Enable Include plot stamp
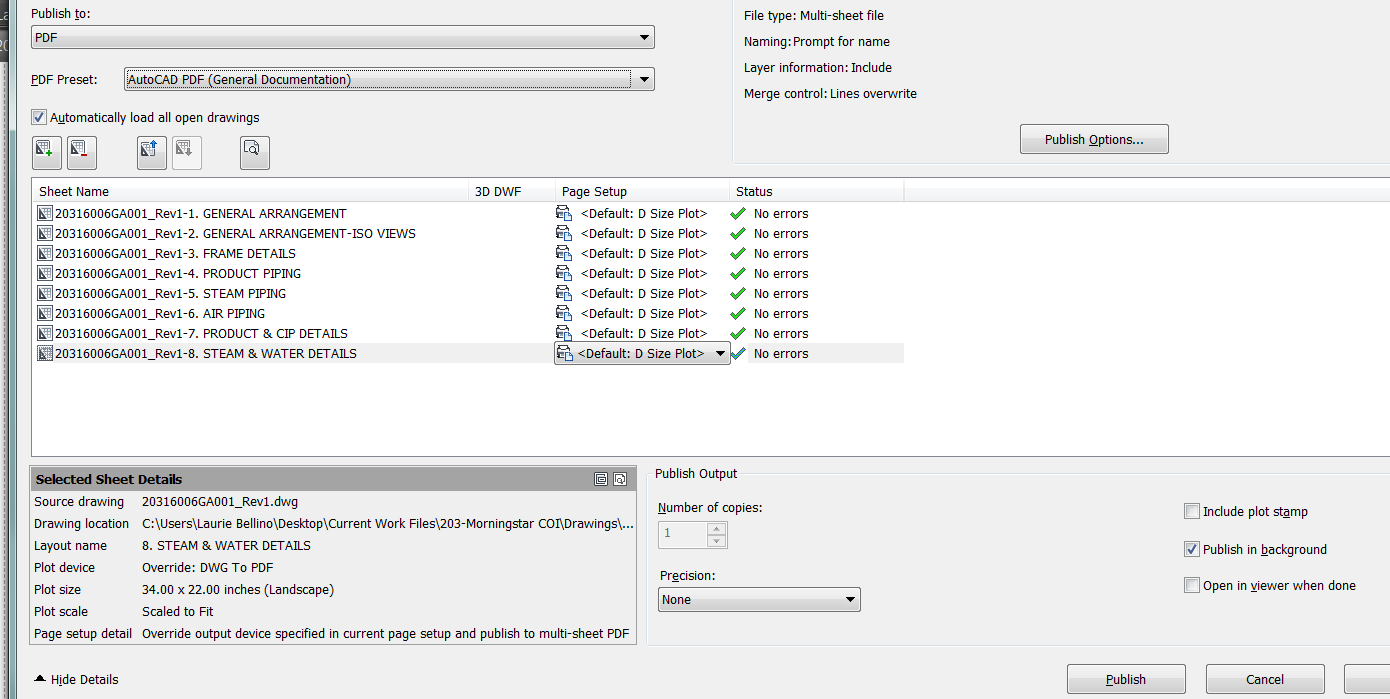Viewport: 1390px width, 699px height. tap(1192, 511)
